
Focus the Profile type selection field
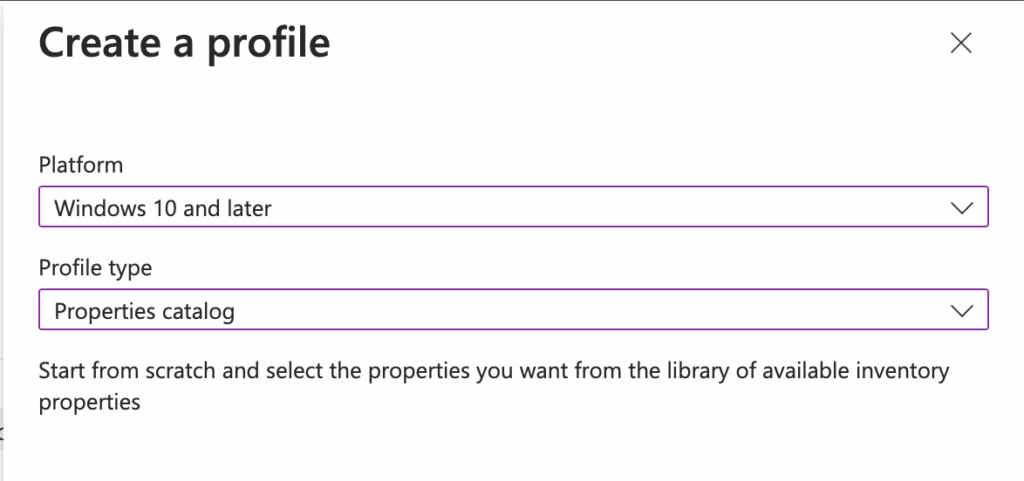[513, 311]
